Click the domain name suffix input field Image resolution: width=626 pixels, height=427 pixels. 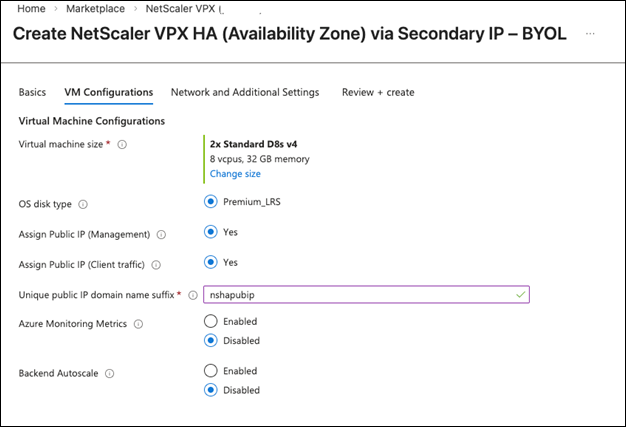click(366, 295)
